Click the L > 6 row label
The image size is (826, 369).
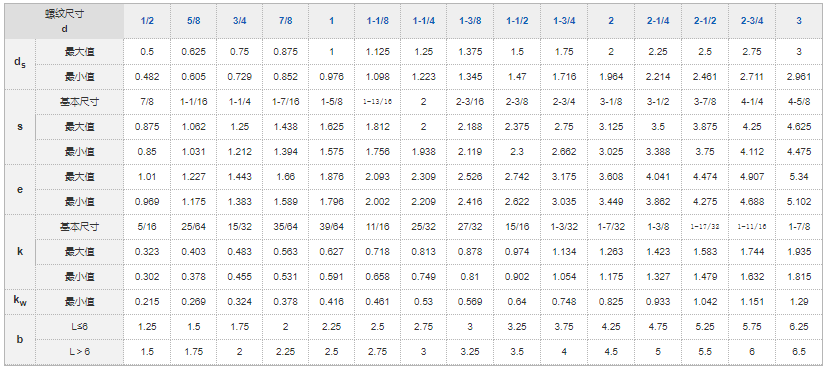click(80, 352)
